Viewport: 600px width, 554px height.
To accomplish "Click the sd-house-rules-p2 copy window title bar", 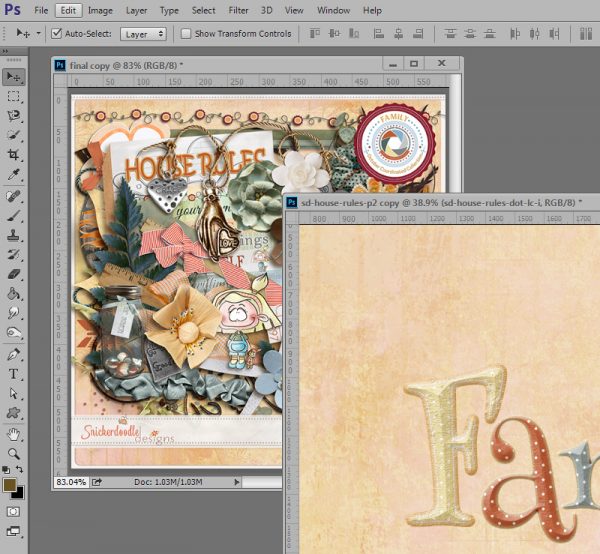I will [442, 202].
